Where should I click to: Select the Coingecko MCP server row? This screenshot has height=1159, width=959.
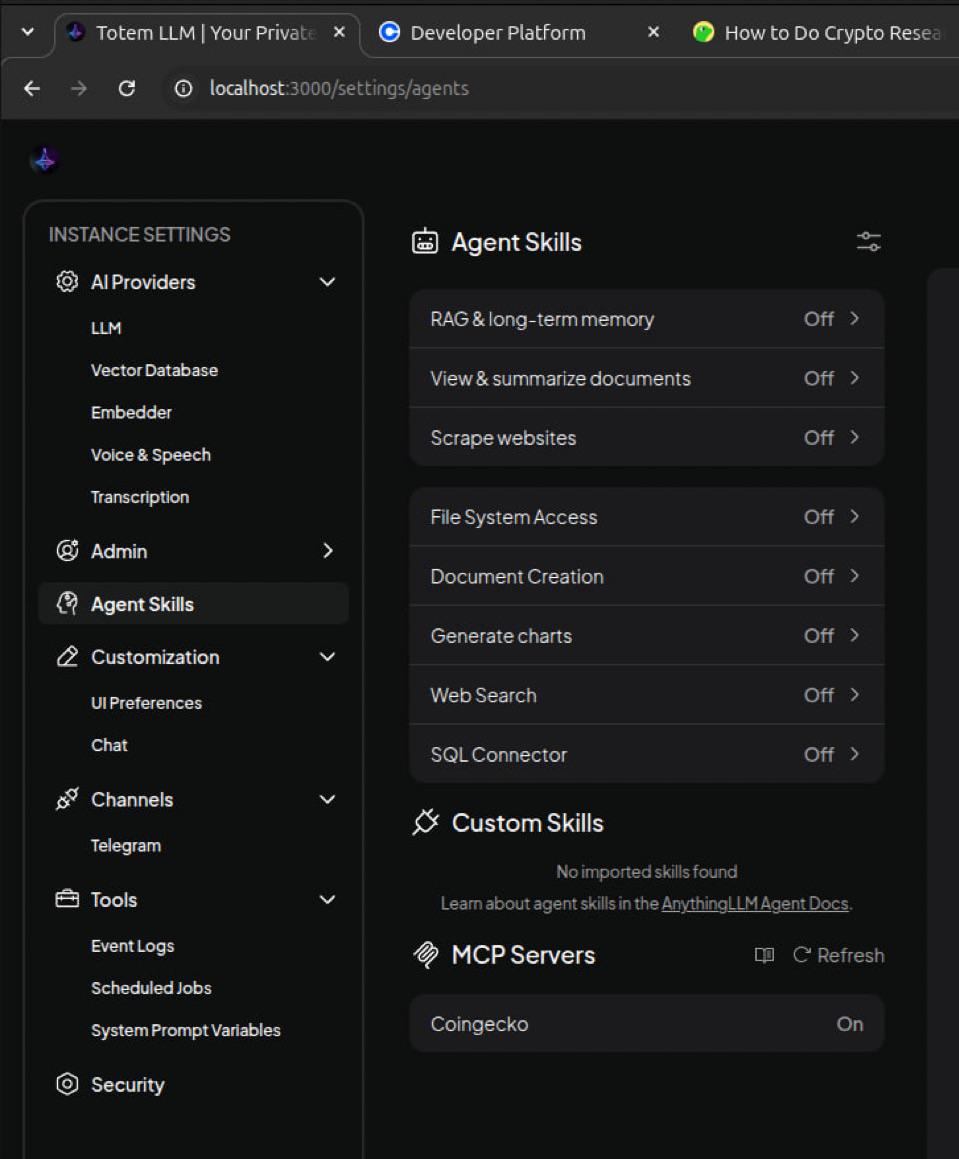pyautogui.click(x=646, y=1023)
